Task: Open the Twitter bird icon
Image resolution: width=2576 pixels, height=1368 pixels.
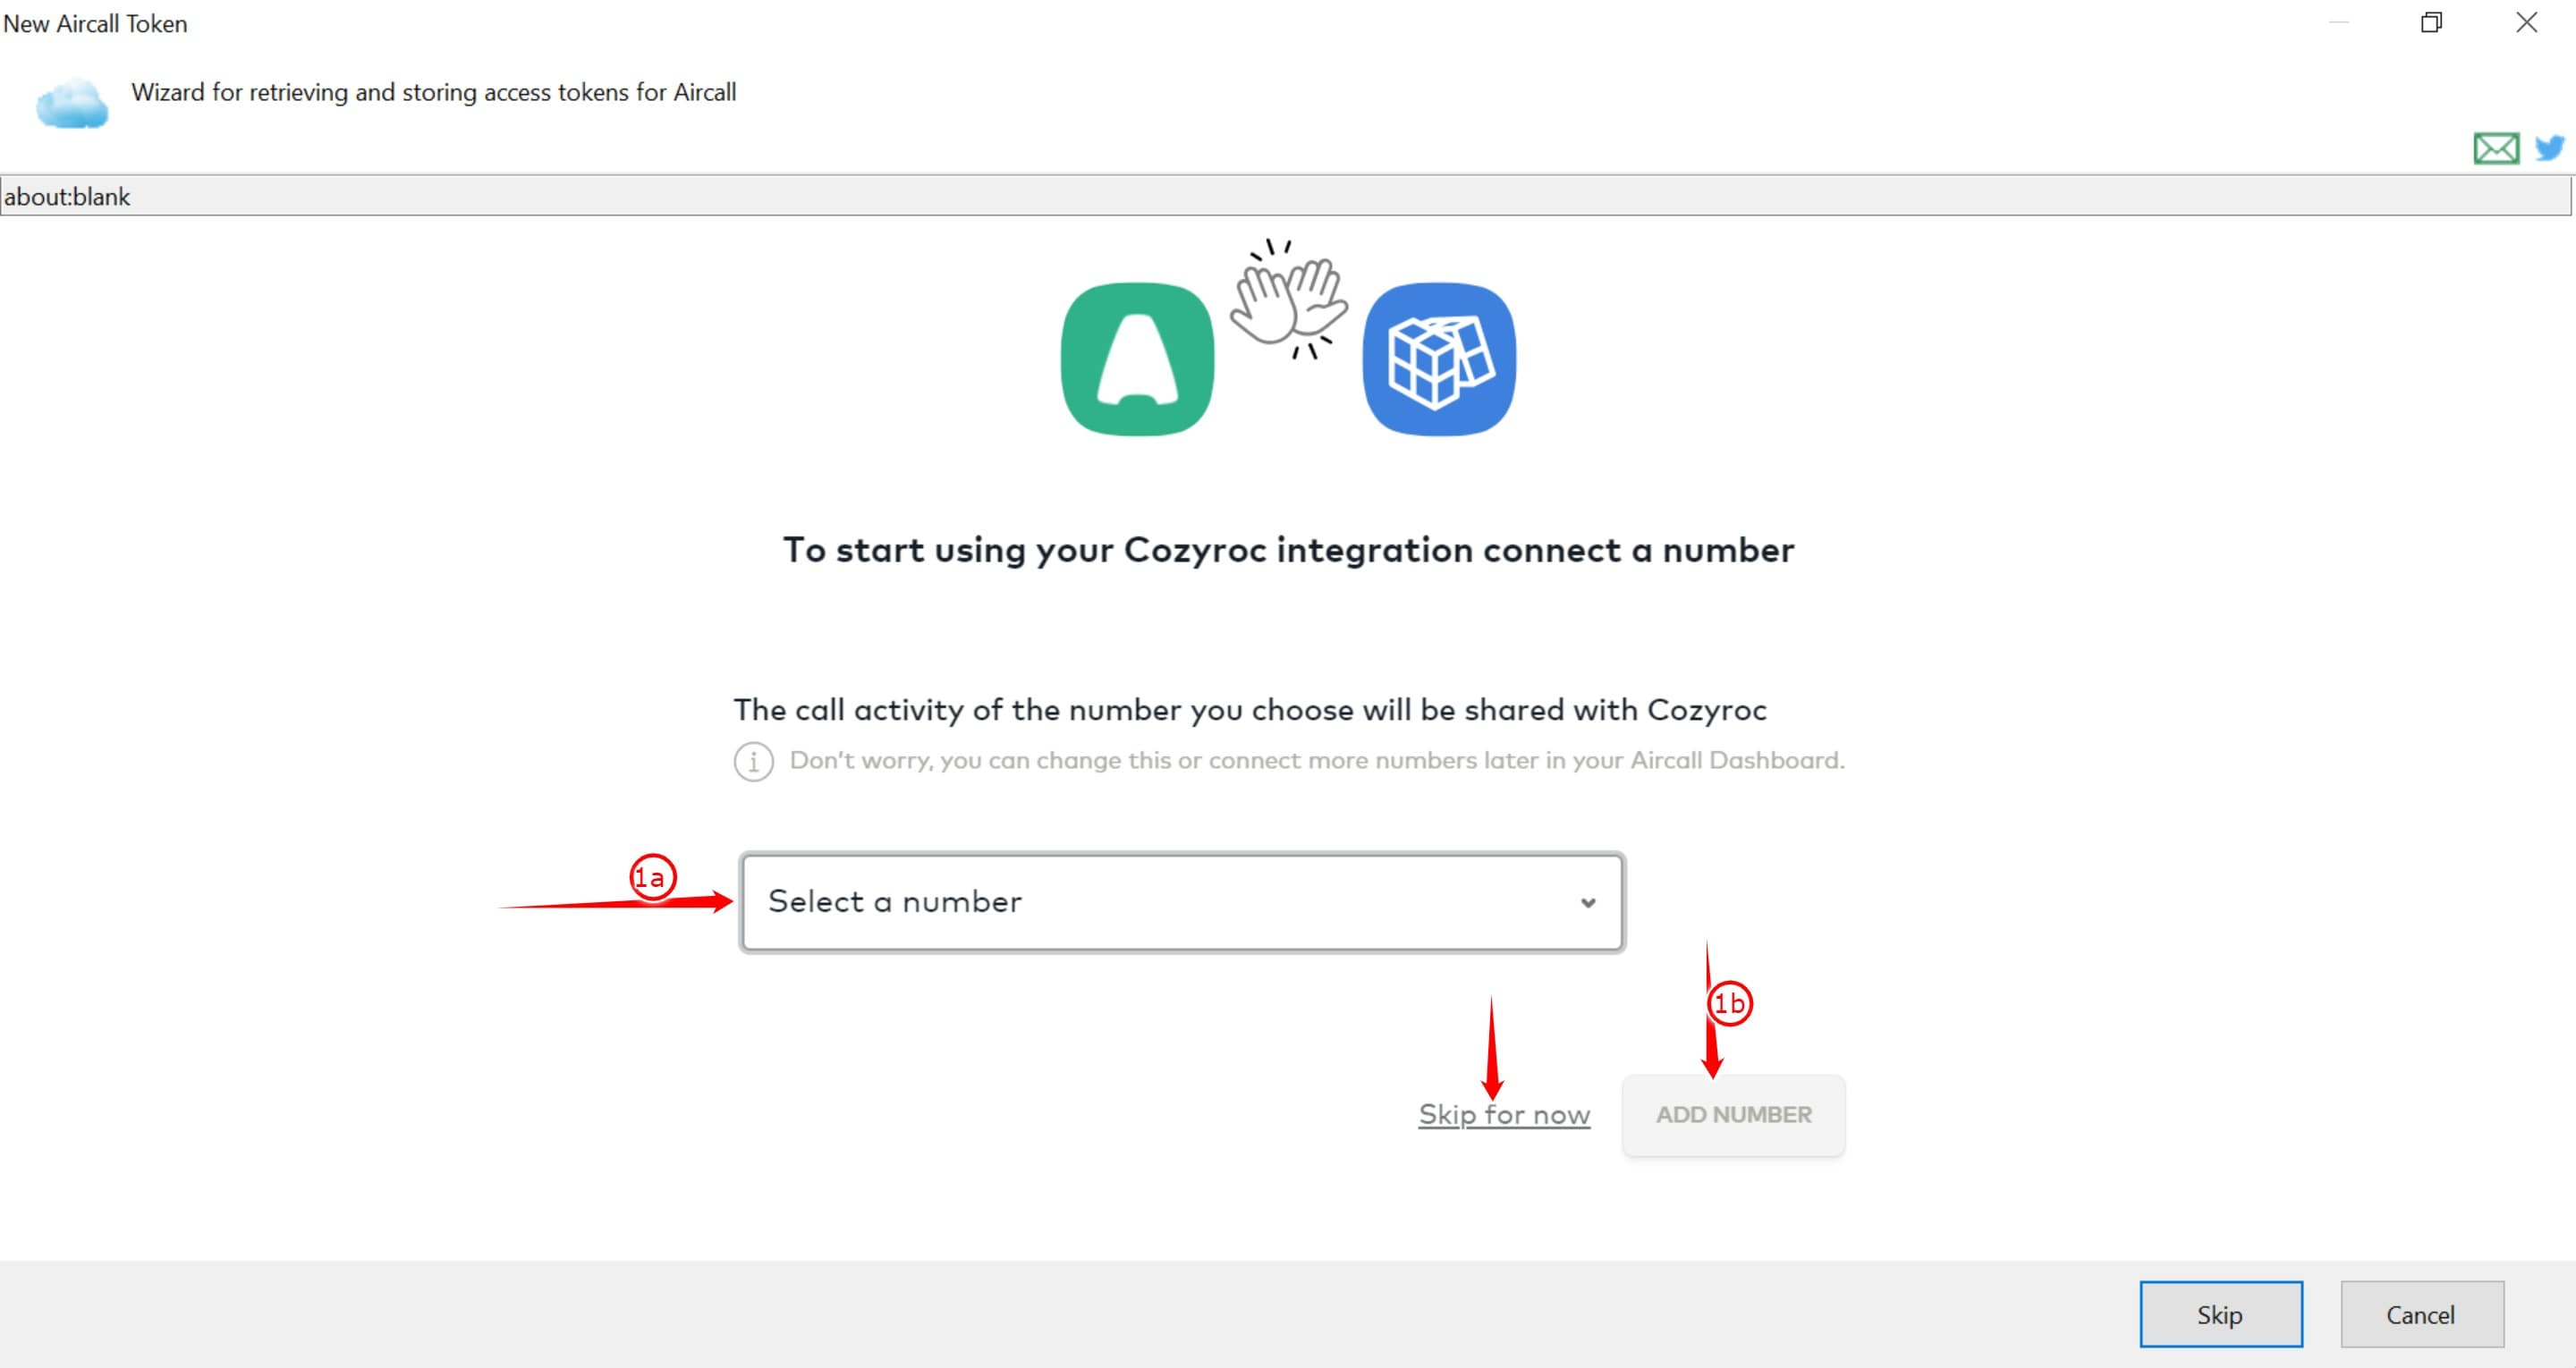Action: pos(2550,148)
